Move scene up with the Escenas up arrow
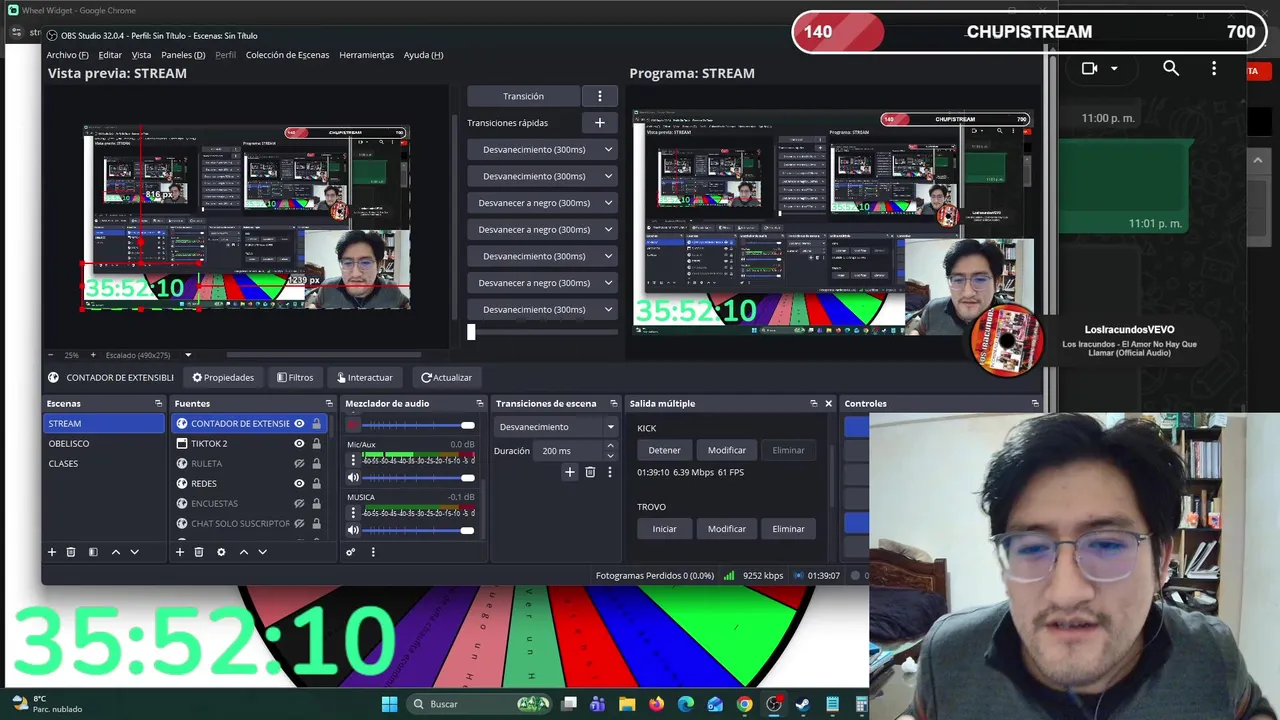1280x720 pixels. (115, 552)
